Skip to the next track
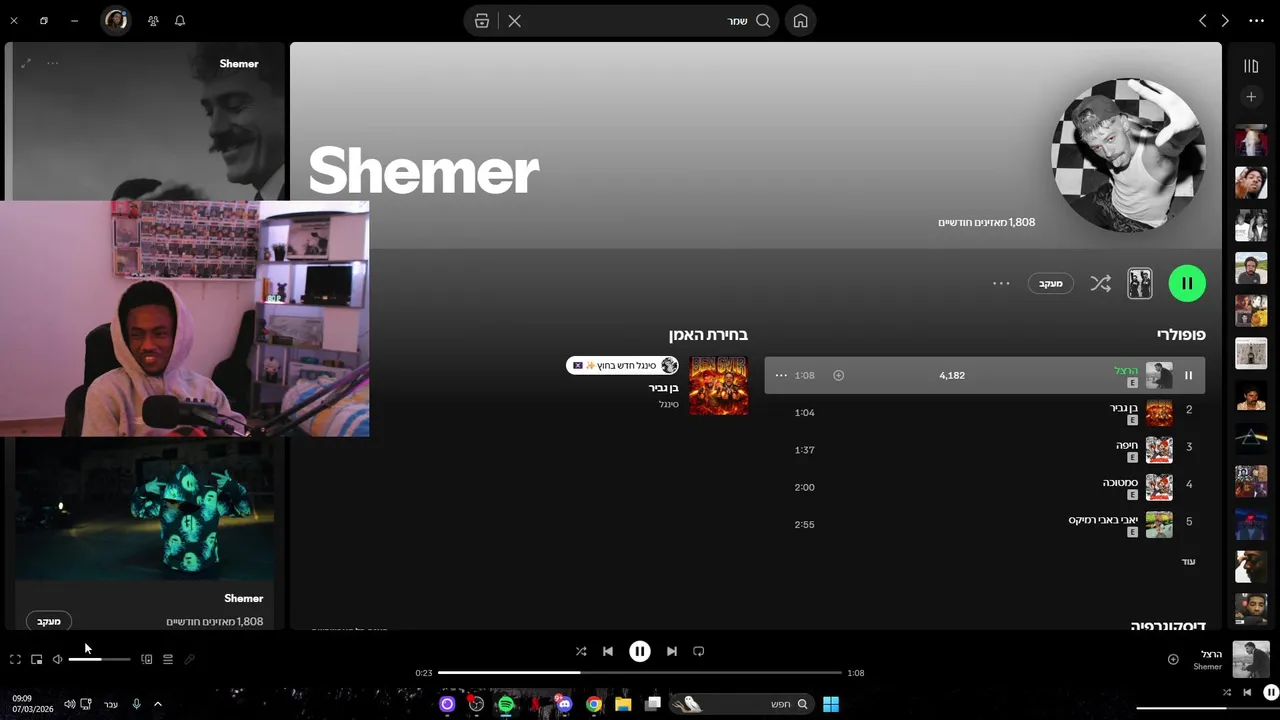 tap(672, 651)
